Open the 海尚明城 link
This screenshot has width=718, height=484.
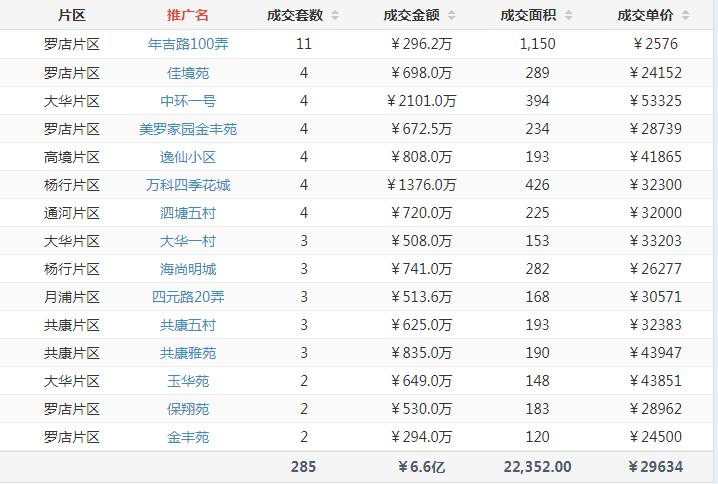(188, 269)
